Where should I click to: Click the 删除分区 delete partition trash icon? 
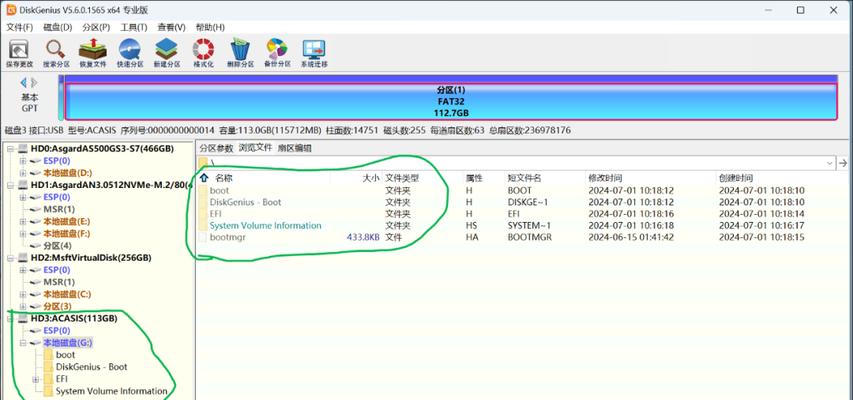(x=240, y=53)
